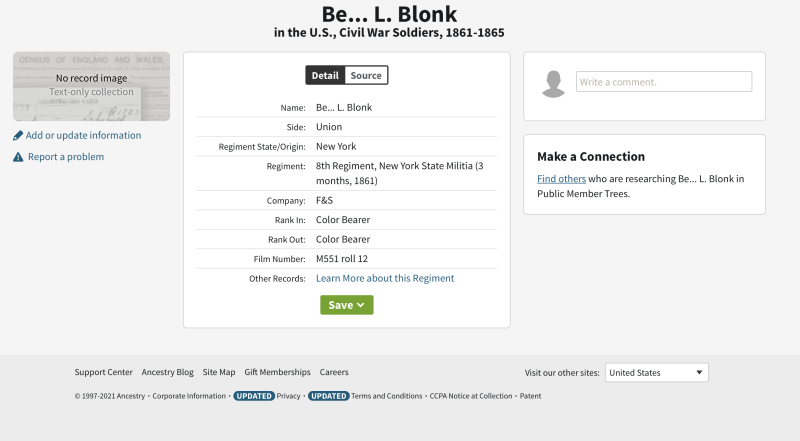Screen dimensions: 800x441
Task: Open Add or update information link
Action: 83,136
